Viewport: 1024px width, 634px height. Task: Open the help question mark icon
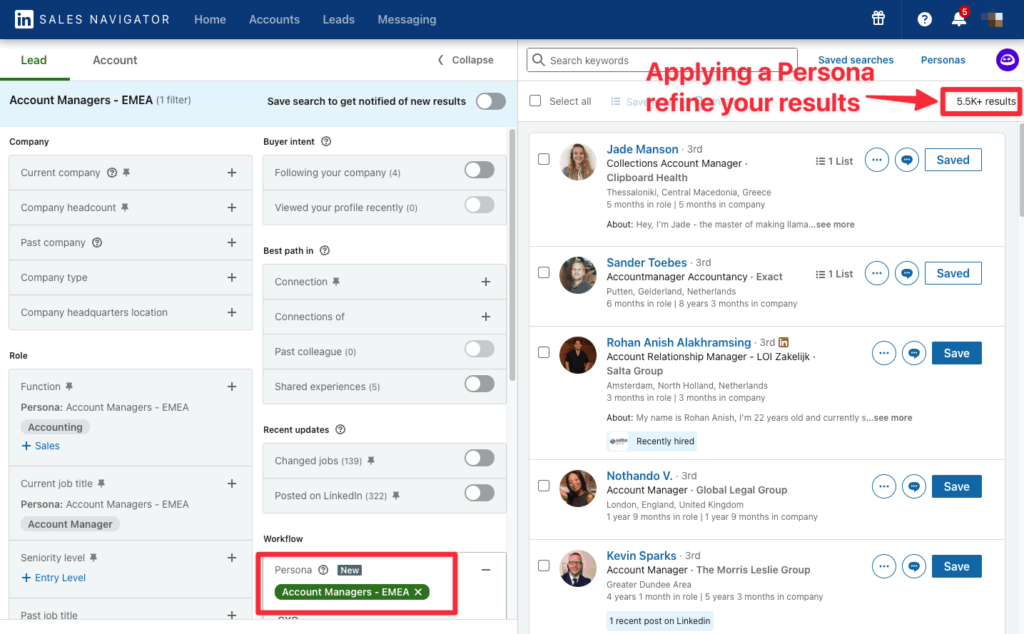coord(924,20)
